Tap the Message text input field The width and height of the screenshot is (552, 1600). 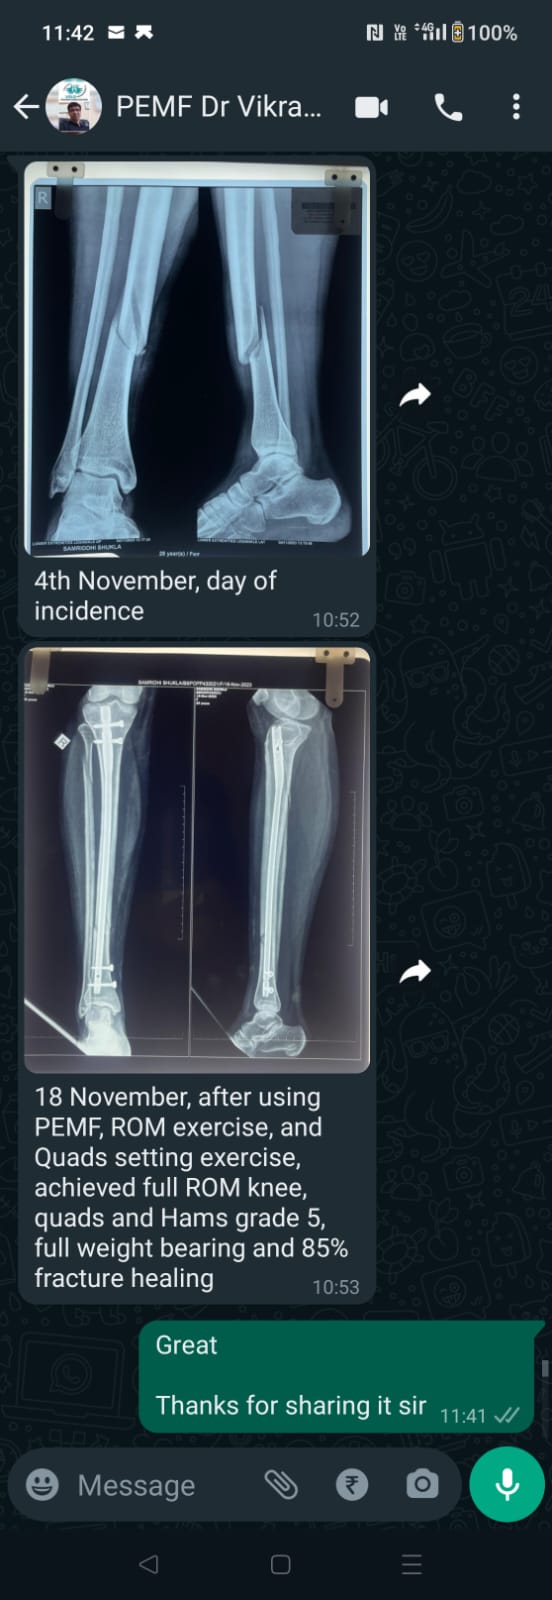[160, 1486]
